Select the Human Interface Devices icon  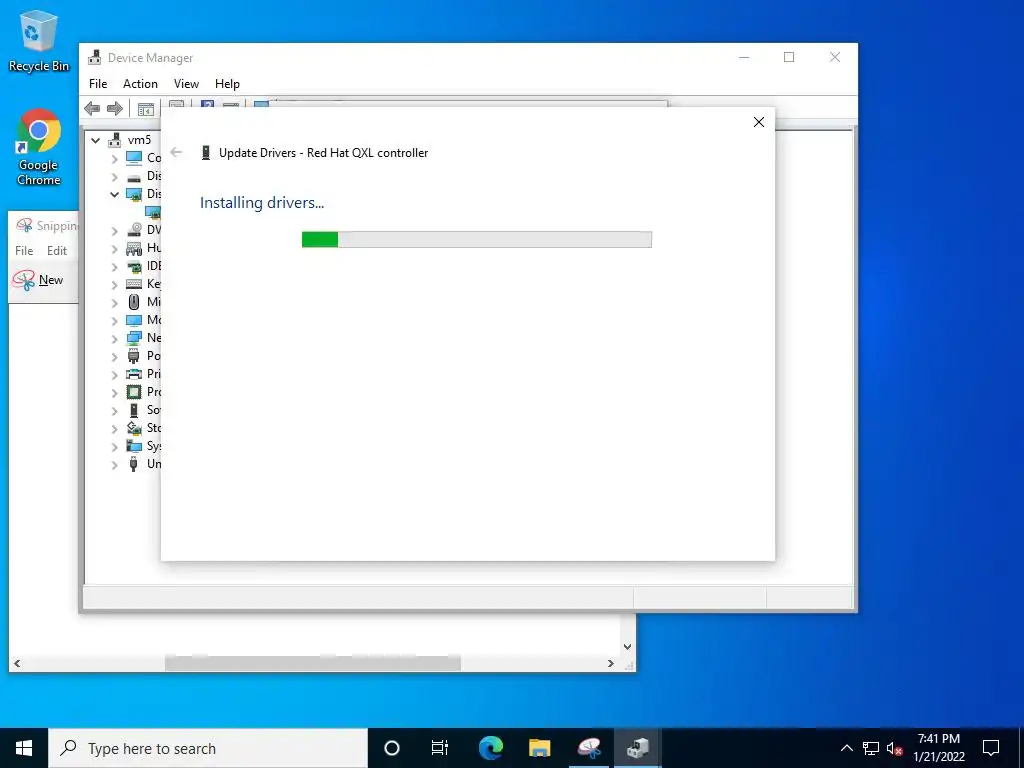click(x=134, y=248)
